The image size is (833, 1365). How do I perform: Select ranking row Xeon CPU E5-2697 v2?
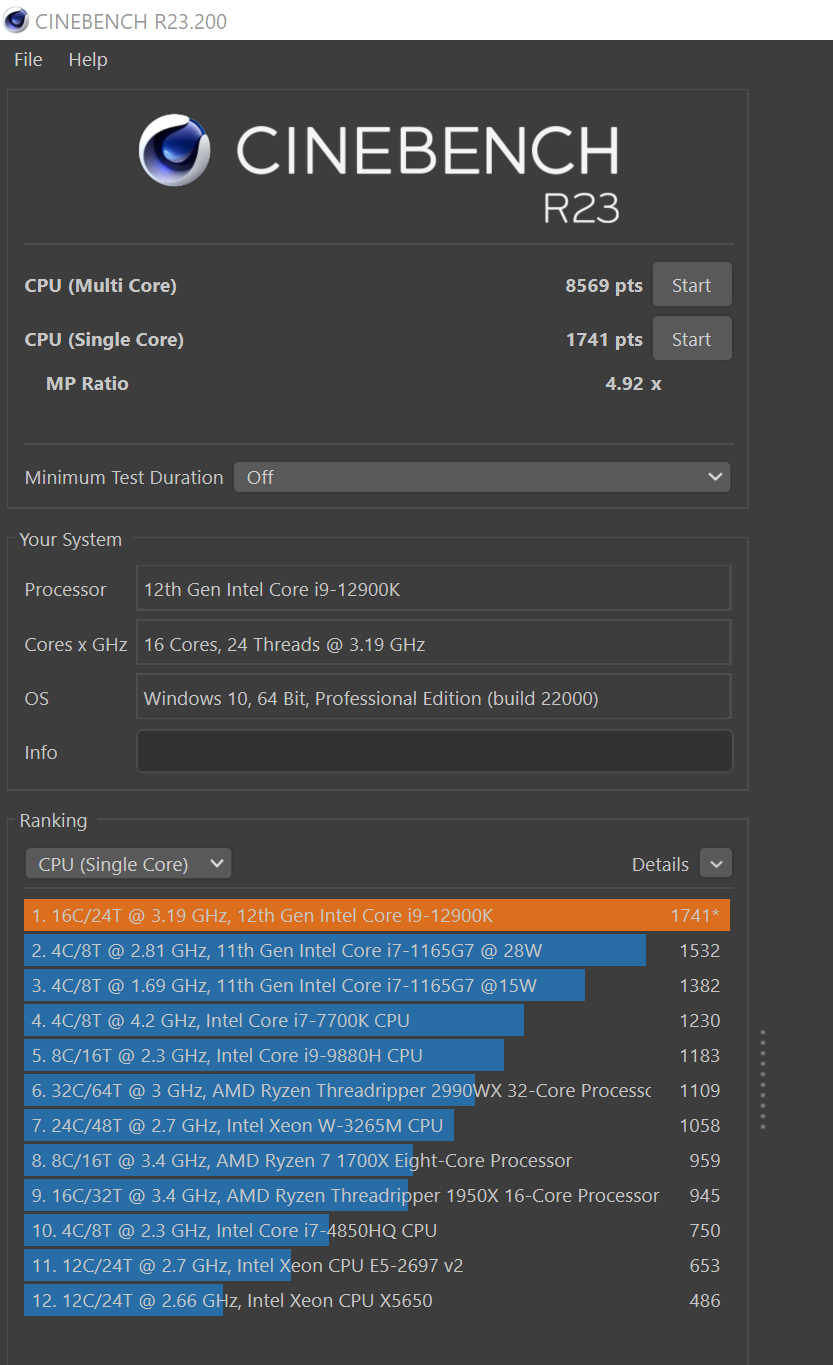[377, 1265]
